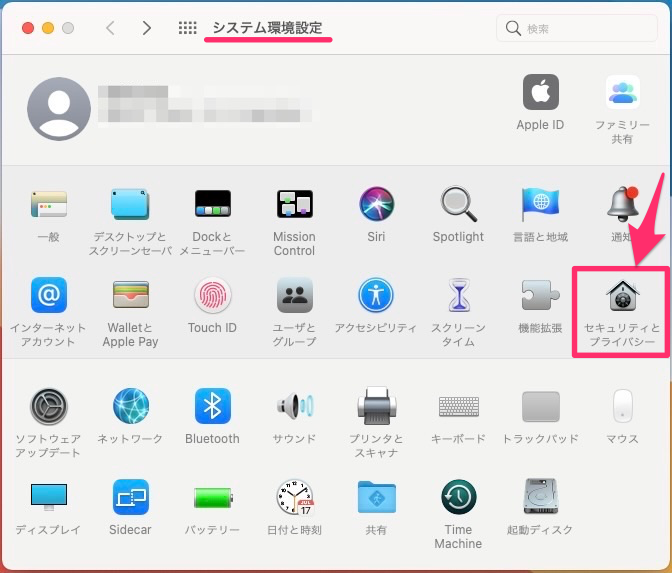
Task: Open ファミリー共有 family sharing
Action: pos(622,94)
